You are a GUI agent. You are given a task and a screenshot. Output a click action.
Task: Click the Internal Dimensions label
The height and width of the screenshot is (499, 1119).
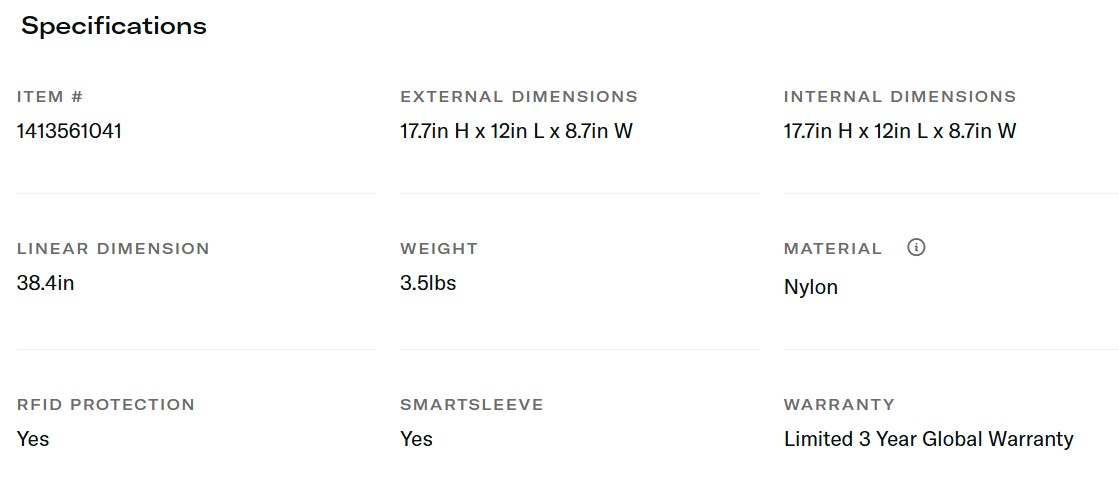click(899, 97)
